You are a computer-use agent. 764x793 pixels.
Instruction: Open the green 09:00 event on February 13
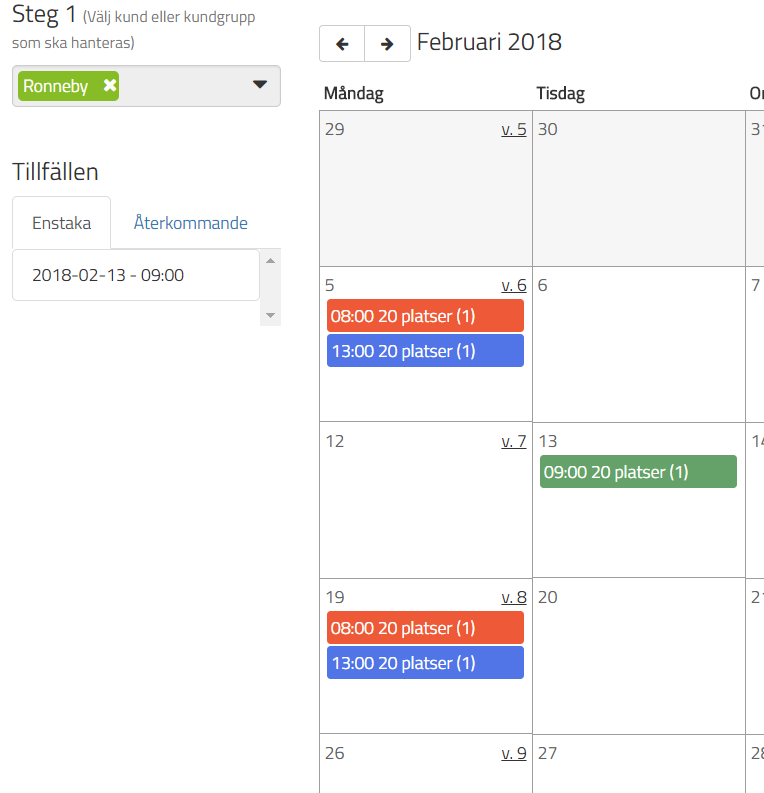638,472
